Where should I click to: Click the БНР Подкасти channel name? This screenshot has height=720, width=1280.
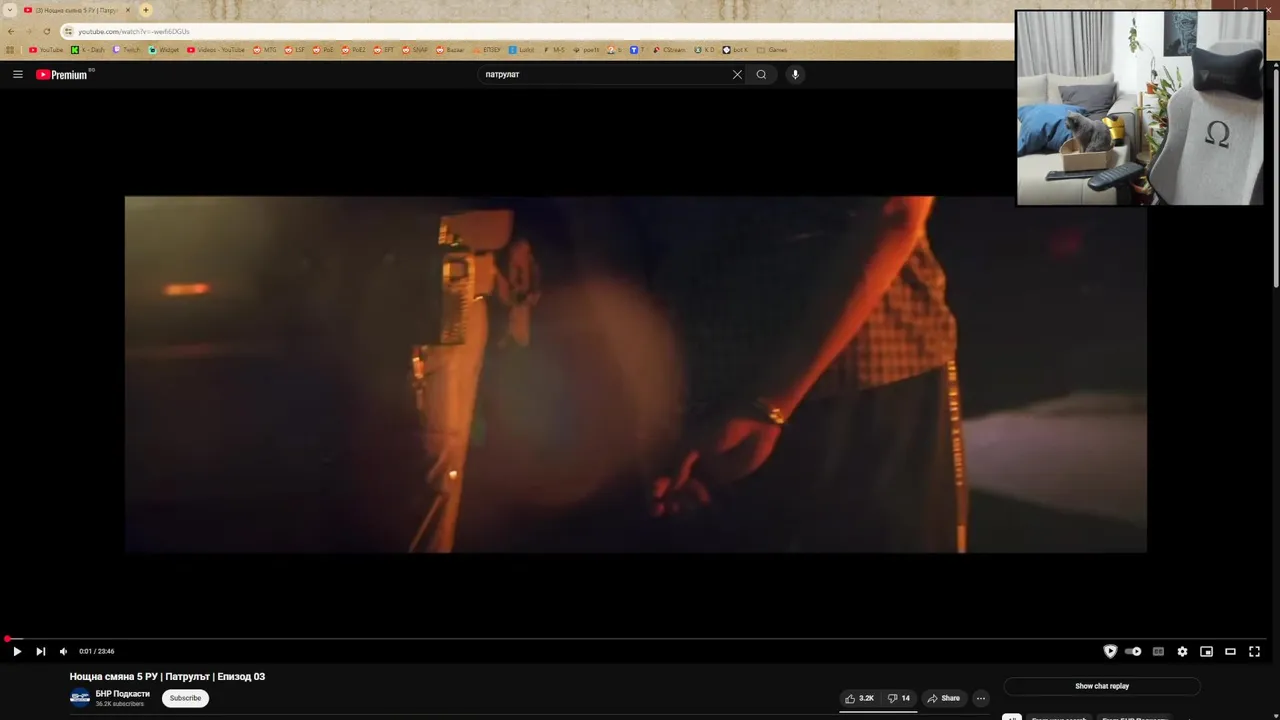122,694
